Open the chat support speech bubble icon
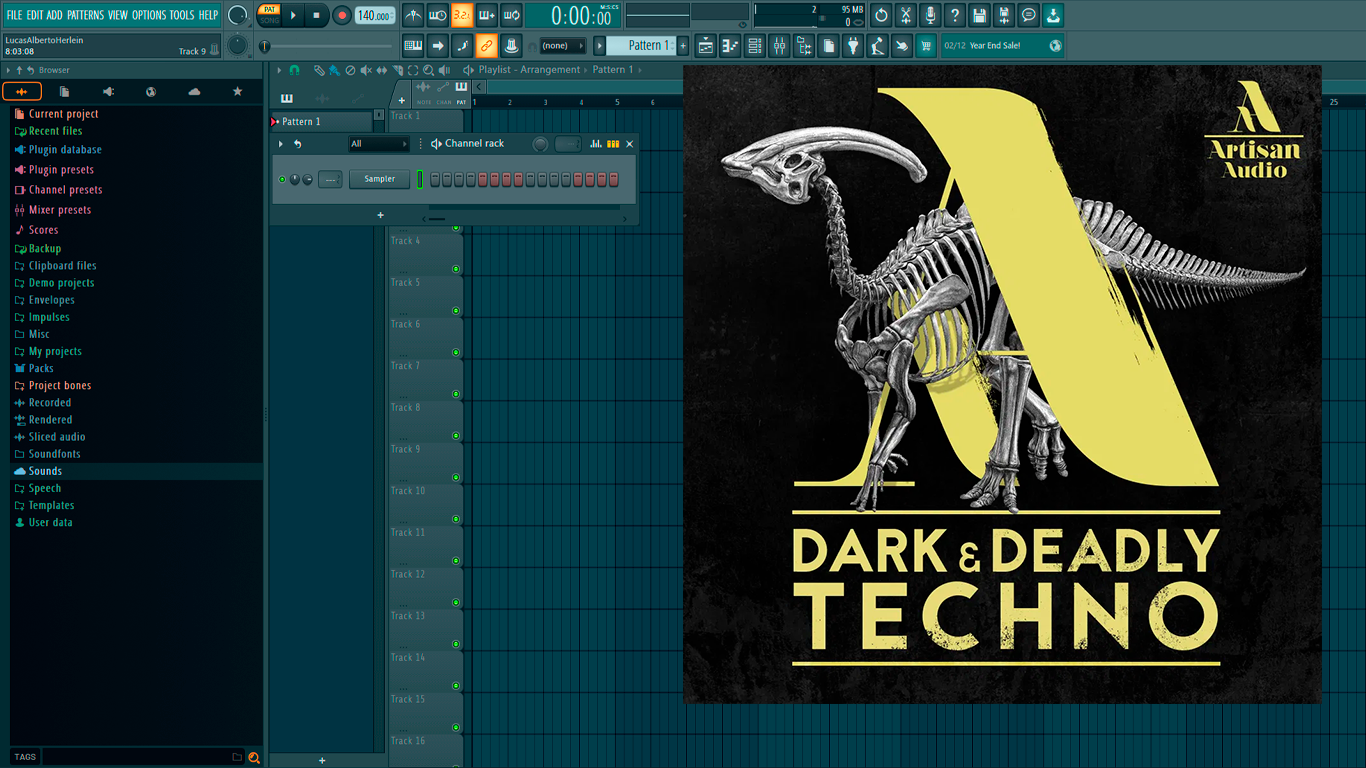The image size is (1366, 768). coord(1029,15)
